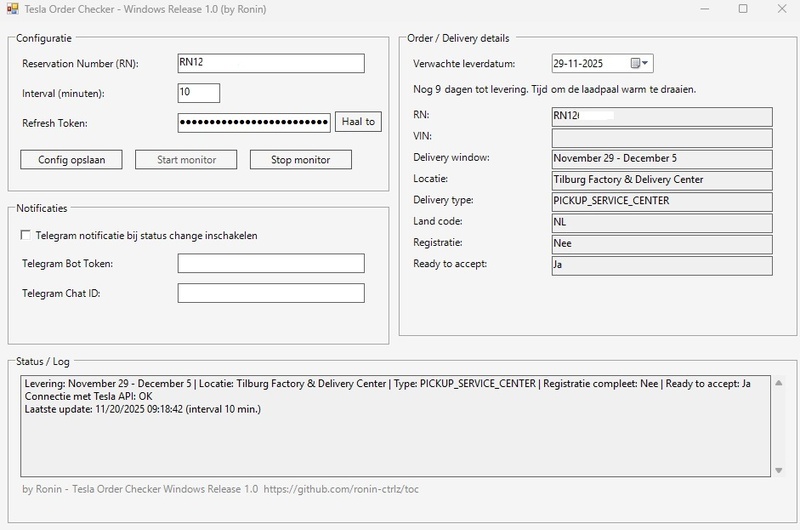The height and width of the screenshot is (530, 800).
Task: Click the app icon in the title bar
Action: click(x=12, y=9)
